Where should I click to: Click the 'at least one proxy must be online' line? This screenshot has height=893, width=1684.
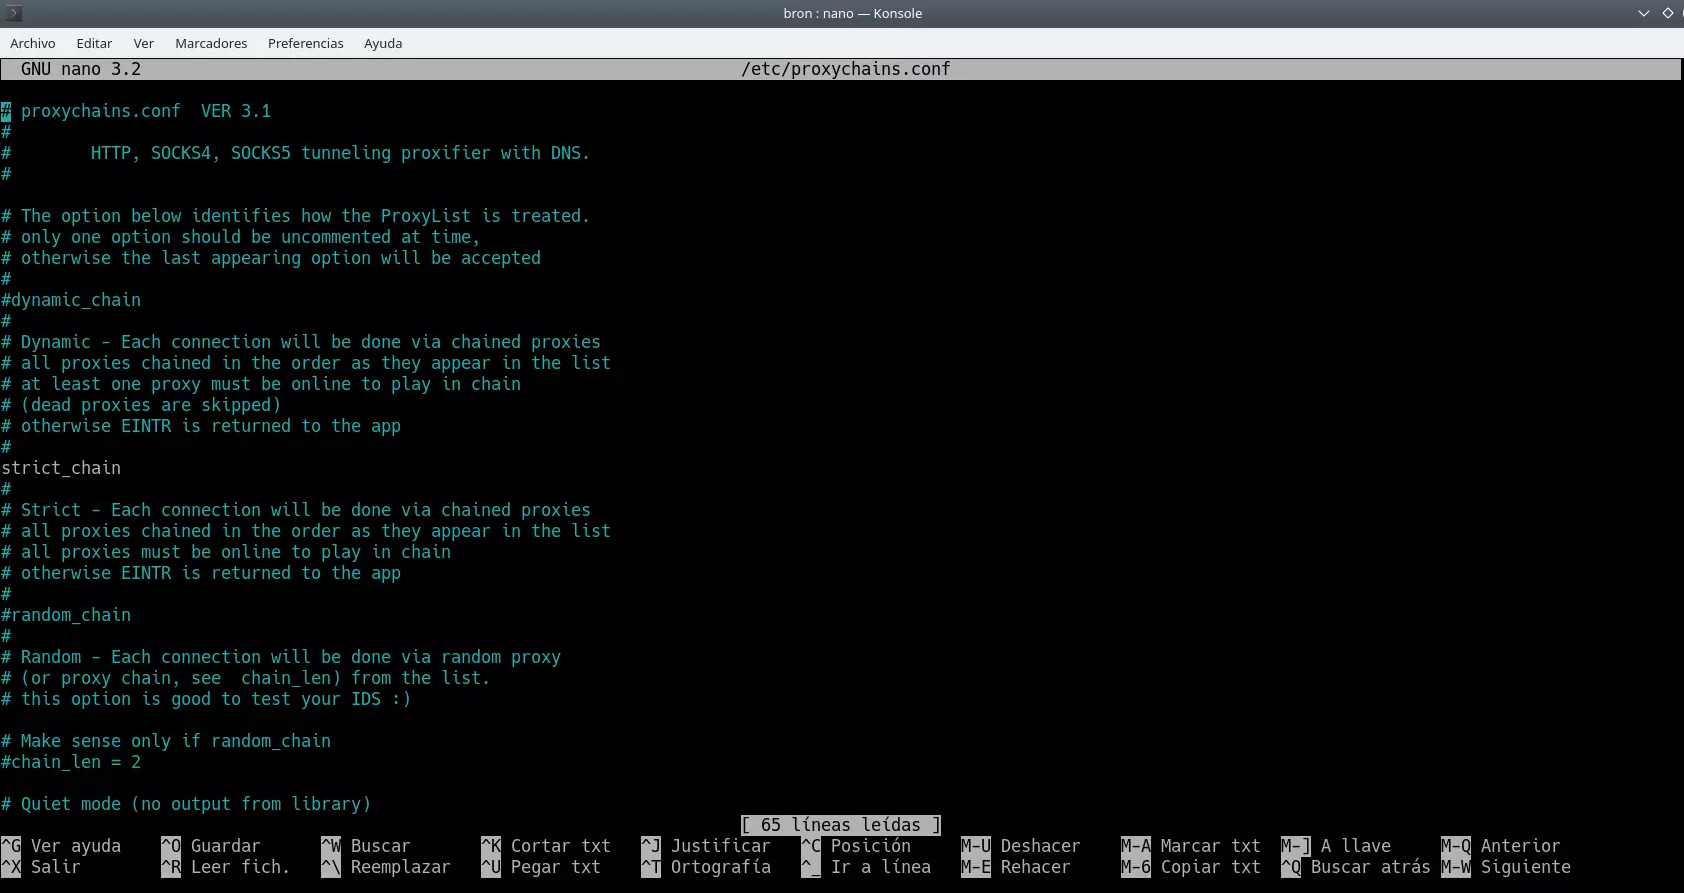tap(261, 384)
